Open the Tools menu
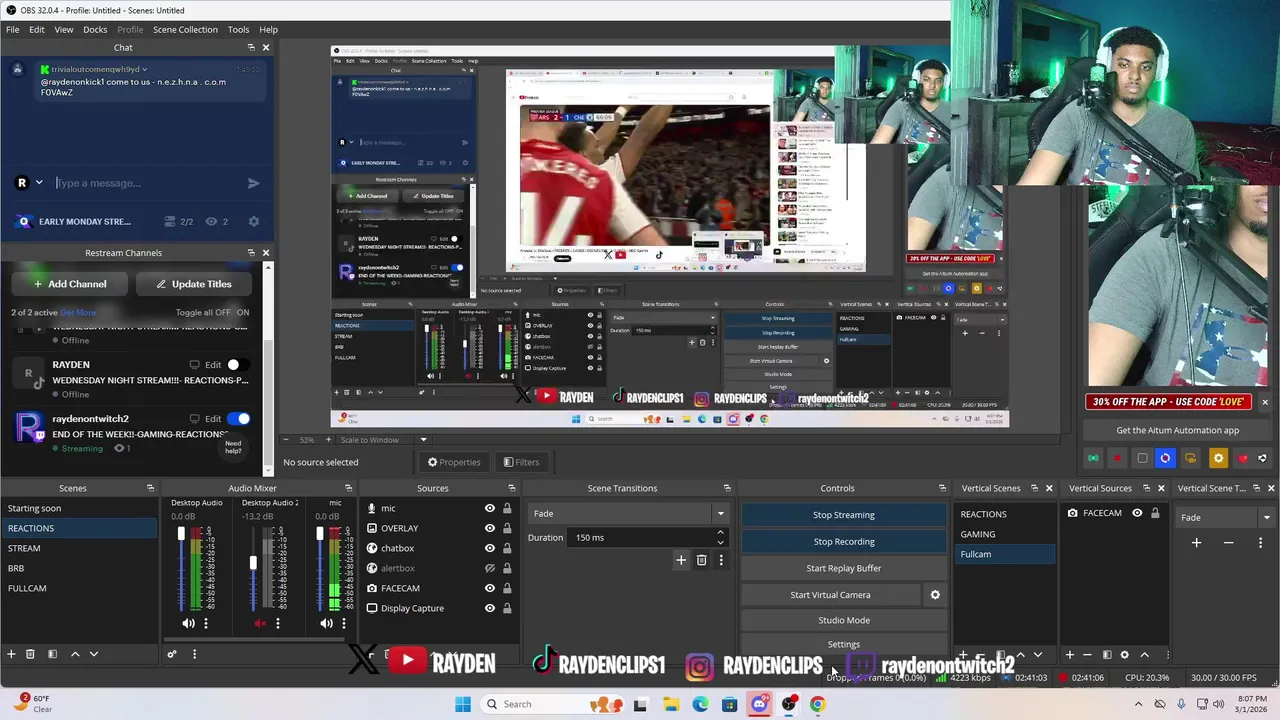Screen dimensions: 1280x720 pos(238,29)
